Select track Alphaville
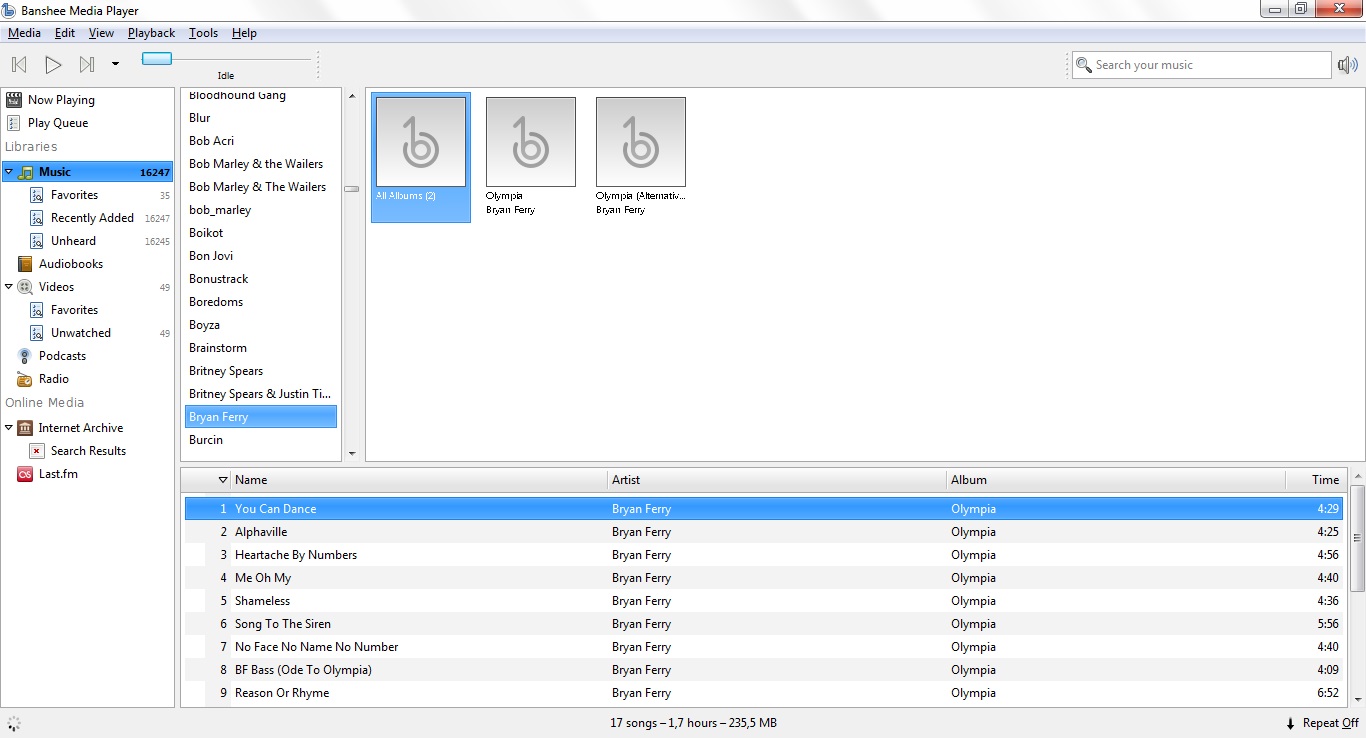This screenshot has width=1366, height=738. (x=764, y=532)
